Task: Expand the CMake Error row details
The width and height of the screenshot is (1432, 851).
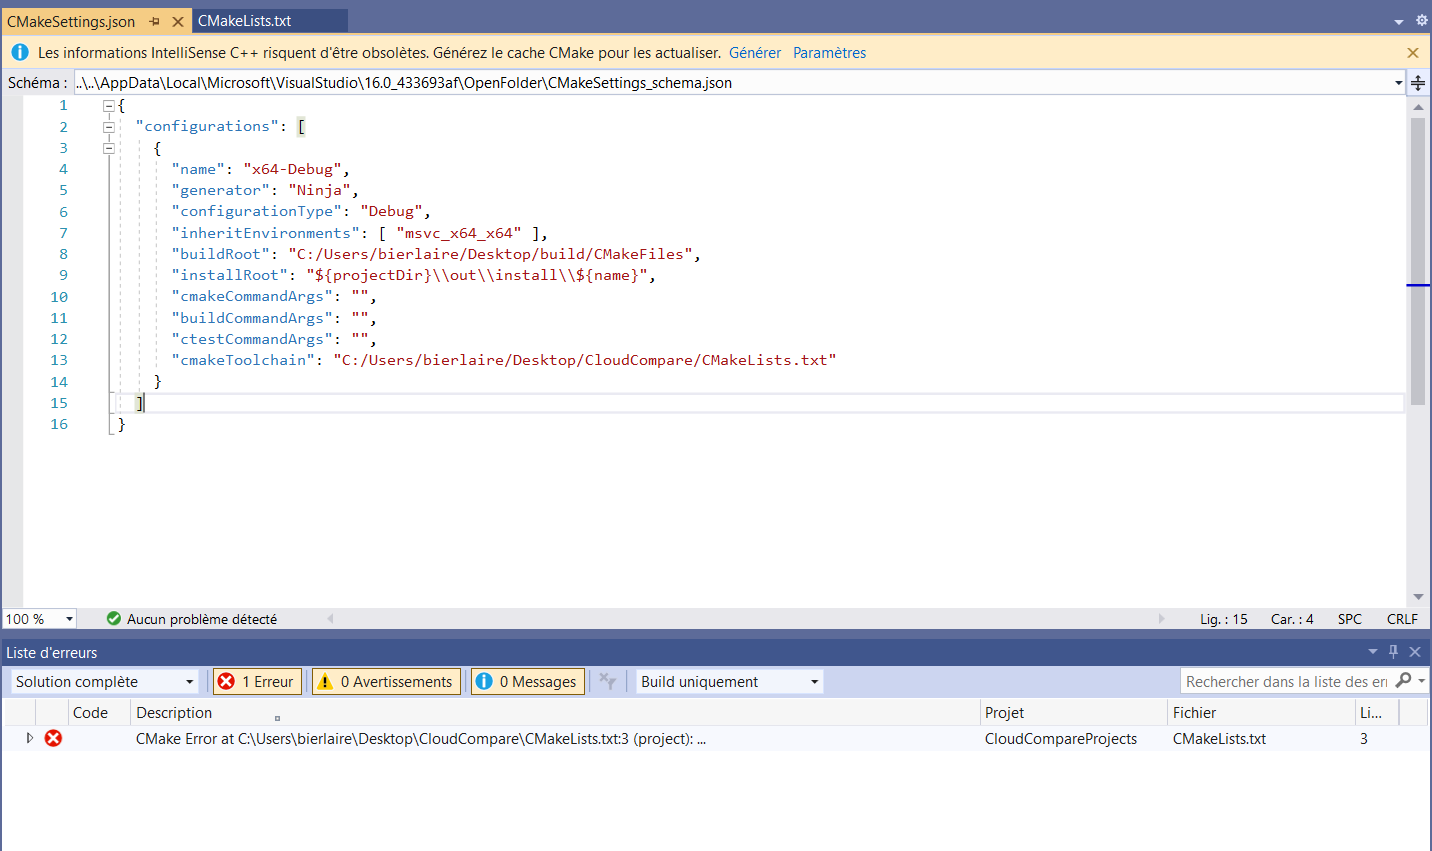Action: (x=29, y=738)
